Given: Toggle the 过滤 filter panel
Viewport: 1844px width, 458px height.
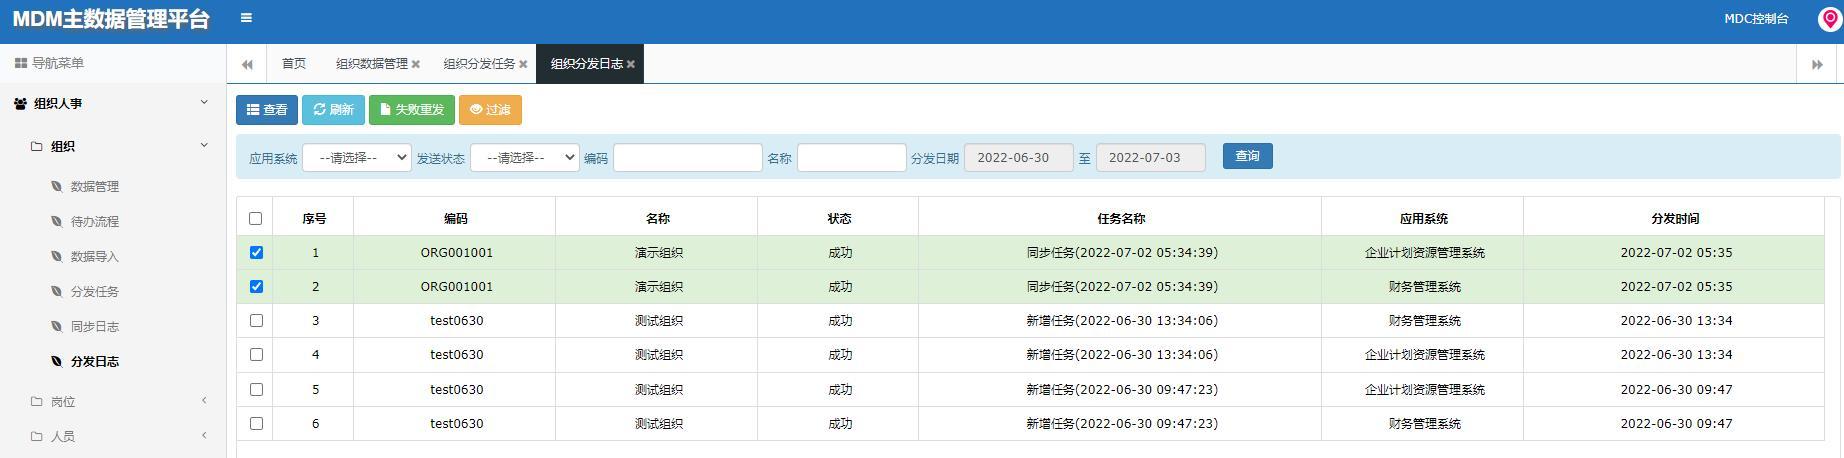Looking at the screenshot, I should click(x=490, y=110).
